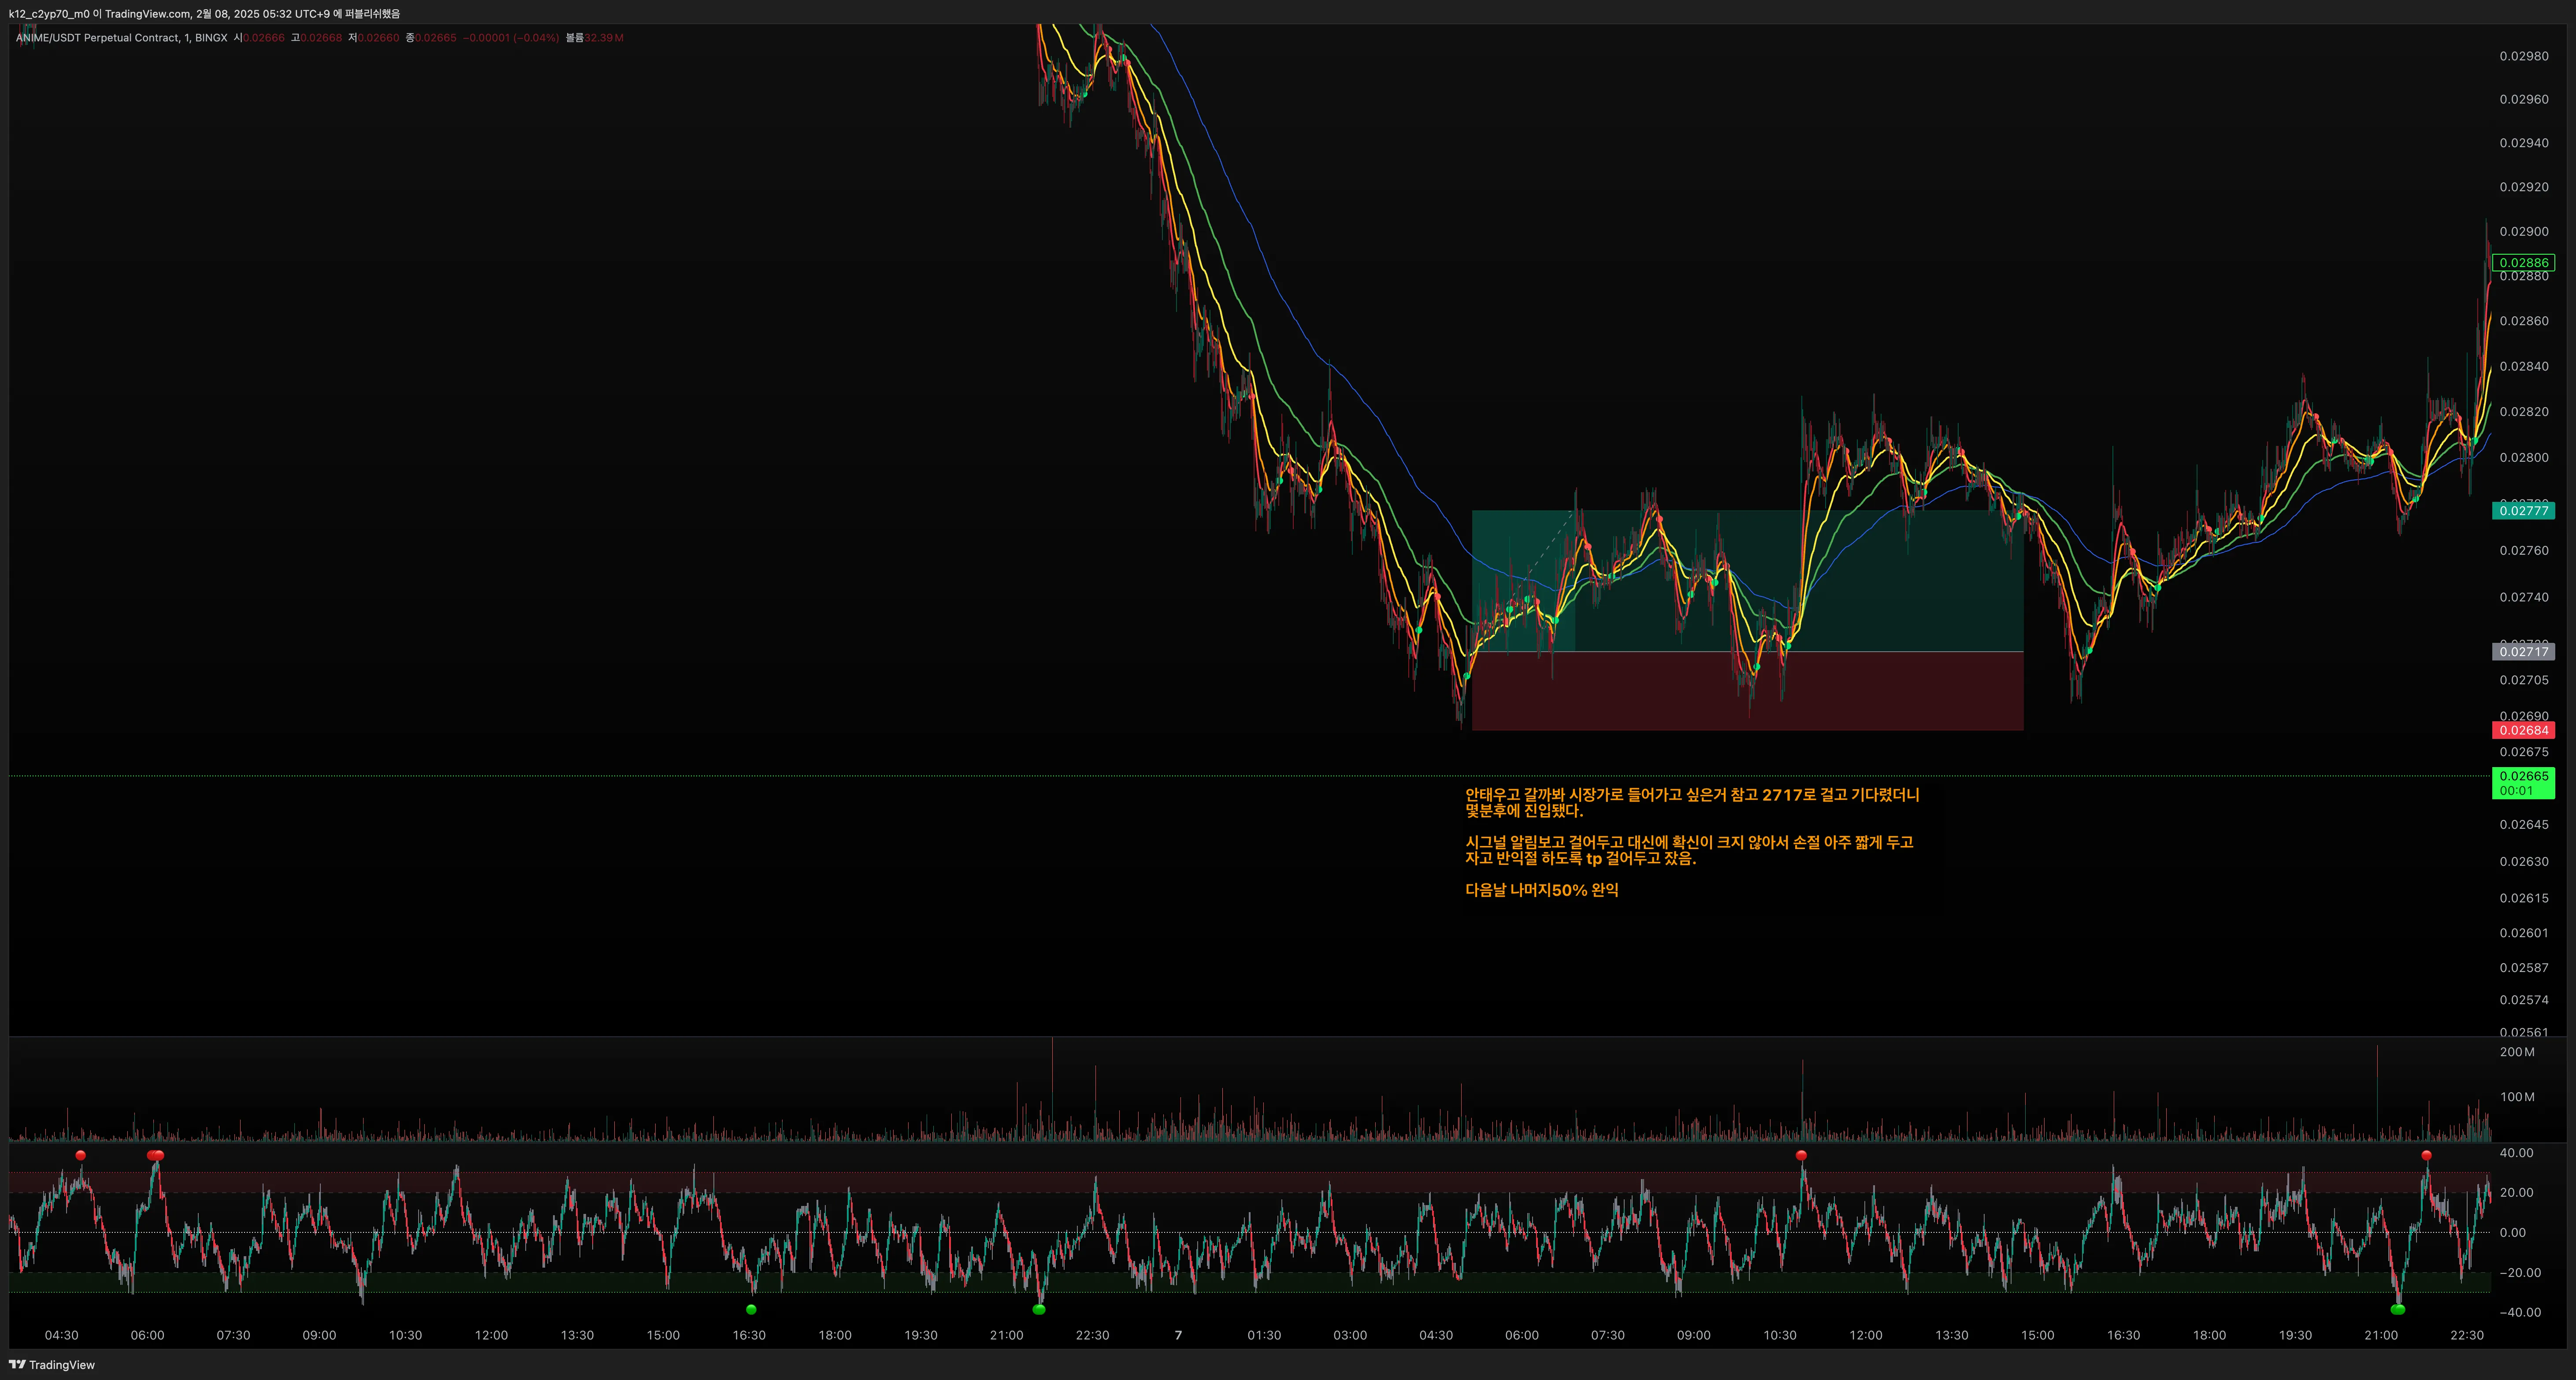Select the green profit zone of the long position
The image size is (2576, 1380).
point(1747,581)
